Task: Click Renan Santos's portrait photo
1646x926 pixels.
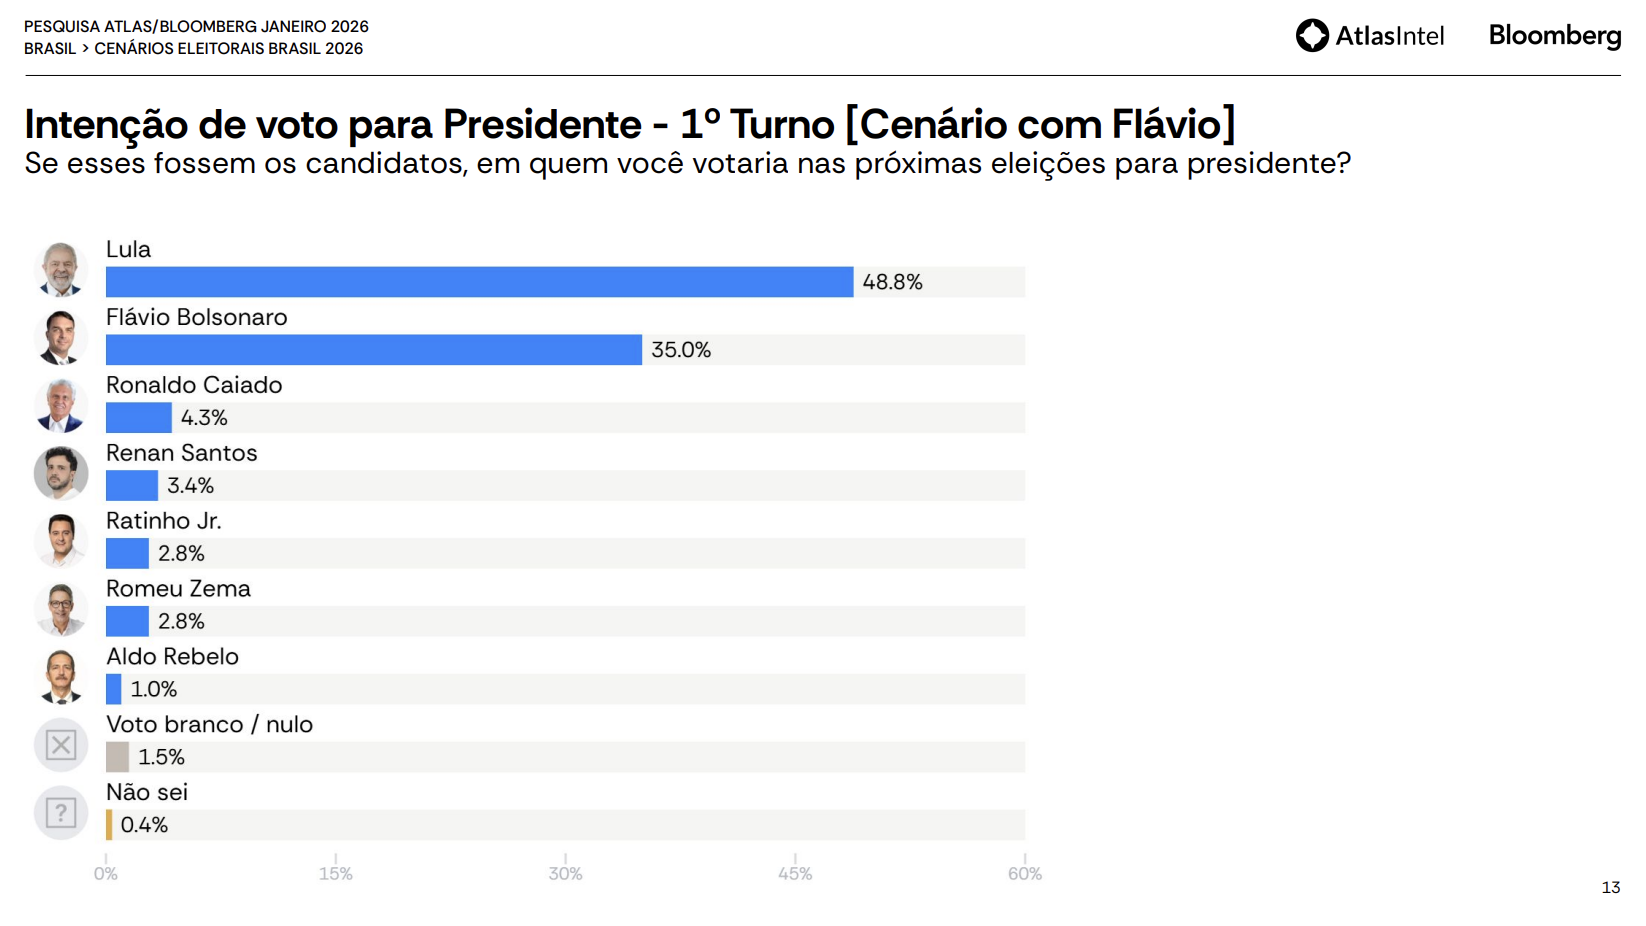Action: pos(61,473)
